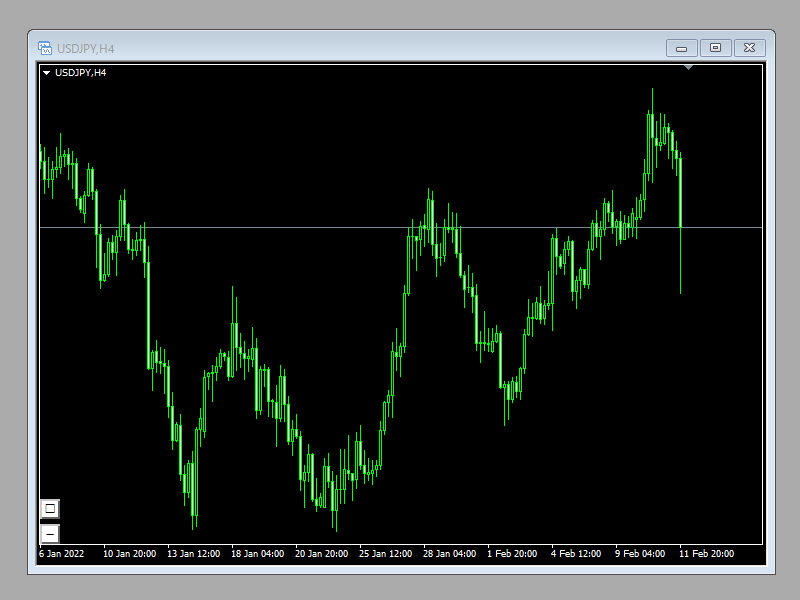Click the 25 Jan 12:00 time label

(x=385, y=553)
